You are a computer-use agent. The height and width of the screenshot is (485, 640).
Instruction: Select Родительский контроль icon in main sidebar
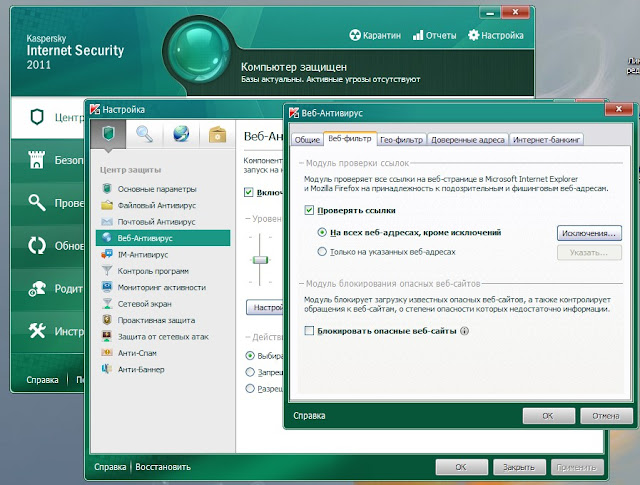pyautogui.click(x=37, y=289)
